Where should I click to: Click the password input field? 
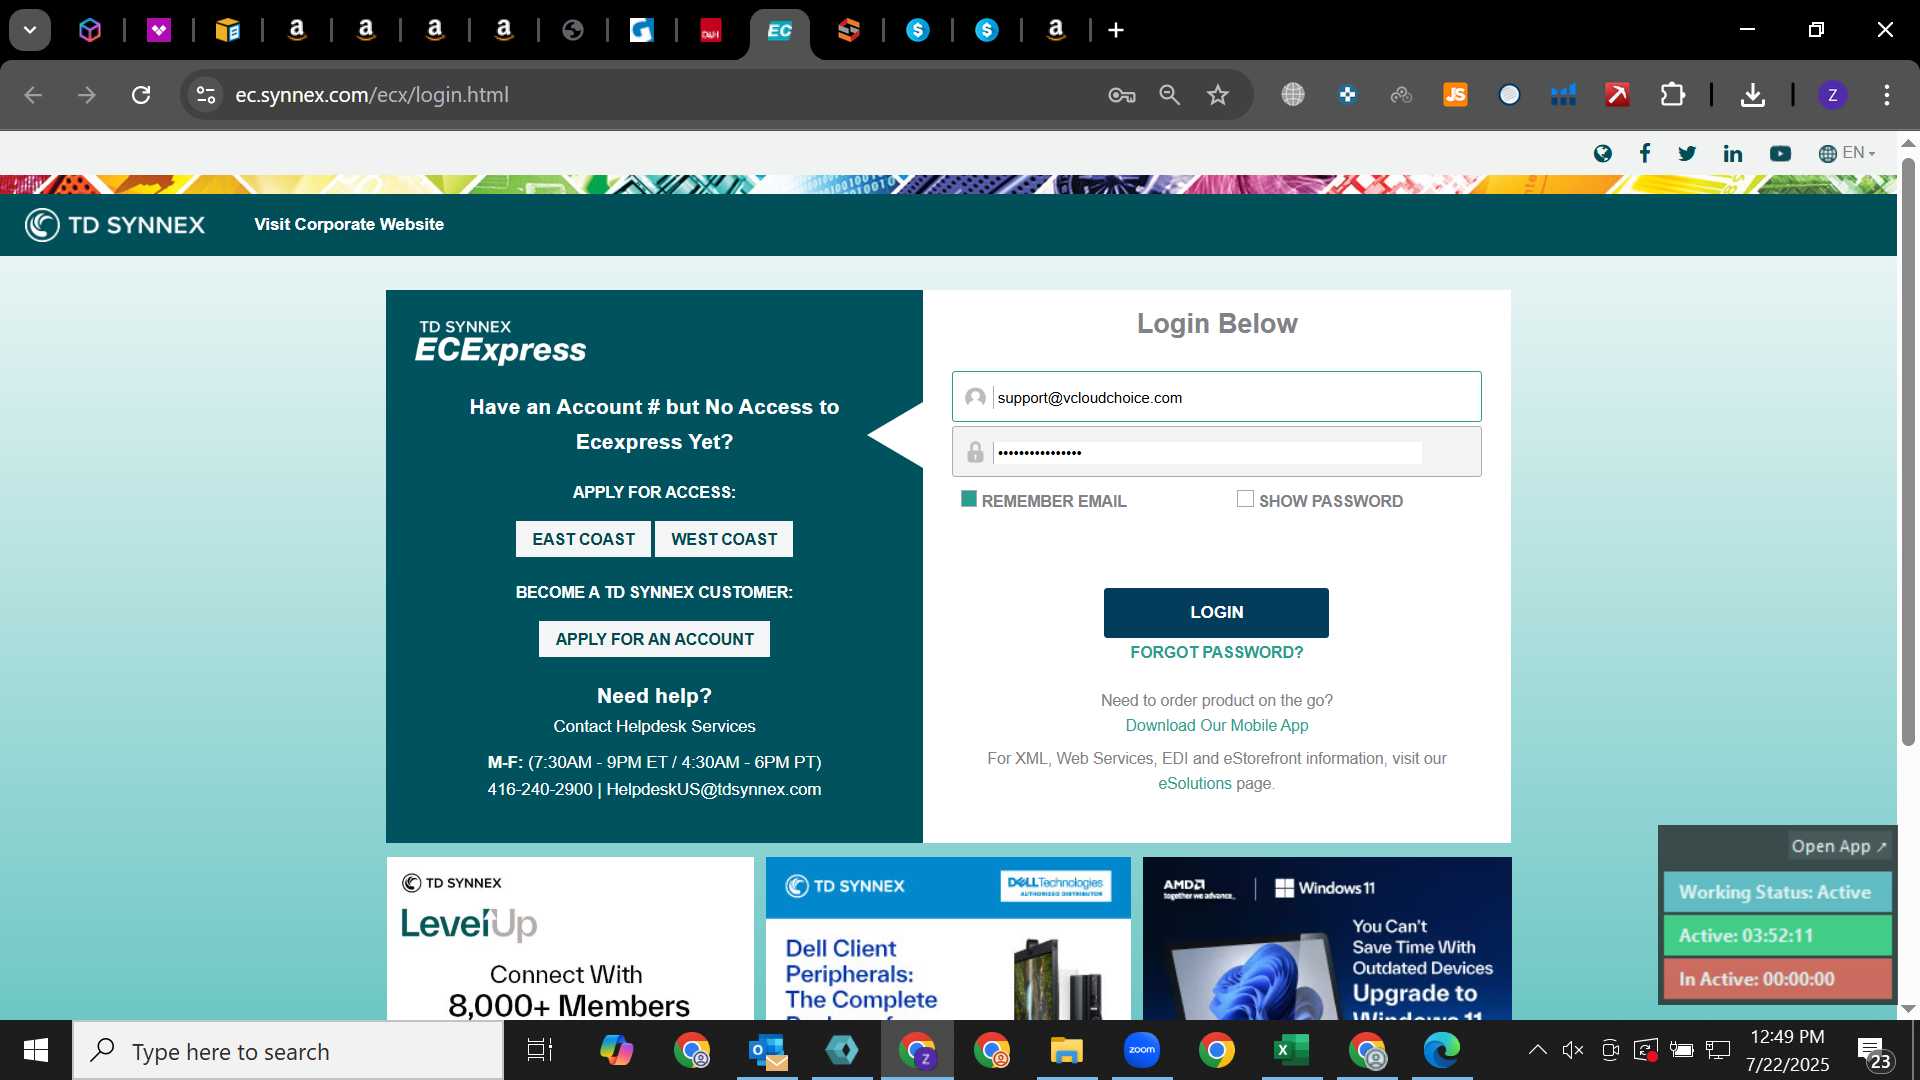click(x=1216, y=452)
